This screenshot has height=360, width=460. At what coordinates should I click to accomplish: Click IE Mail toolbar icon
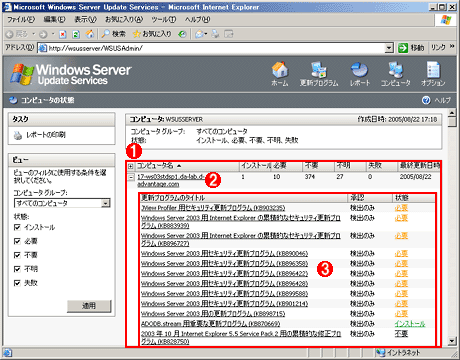pyautogui.click(x=199, y=34)
